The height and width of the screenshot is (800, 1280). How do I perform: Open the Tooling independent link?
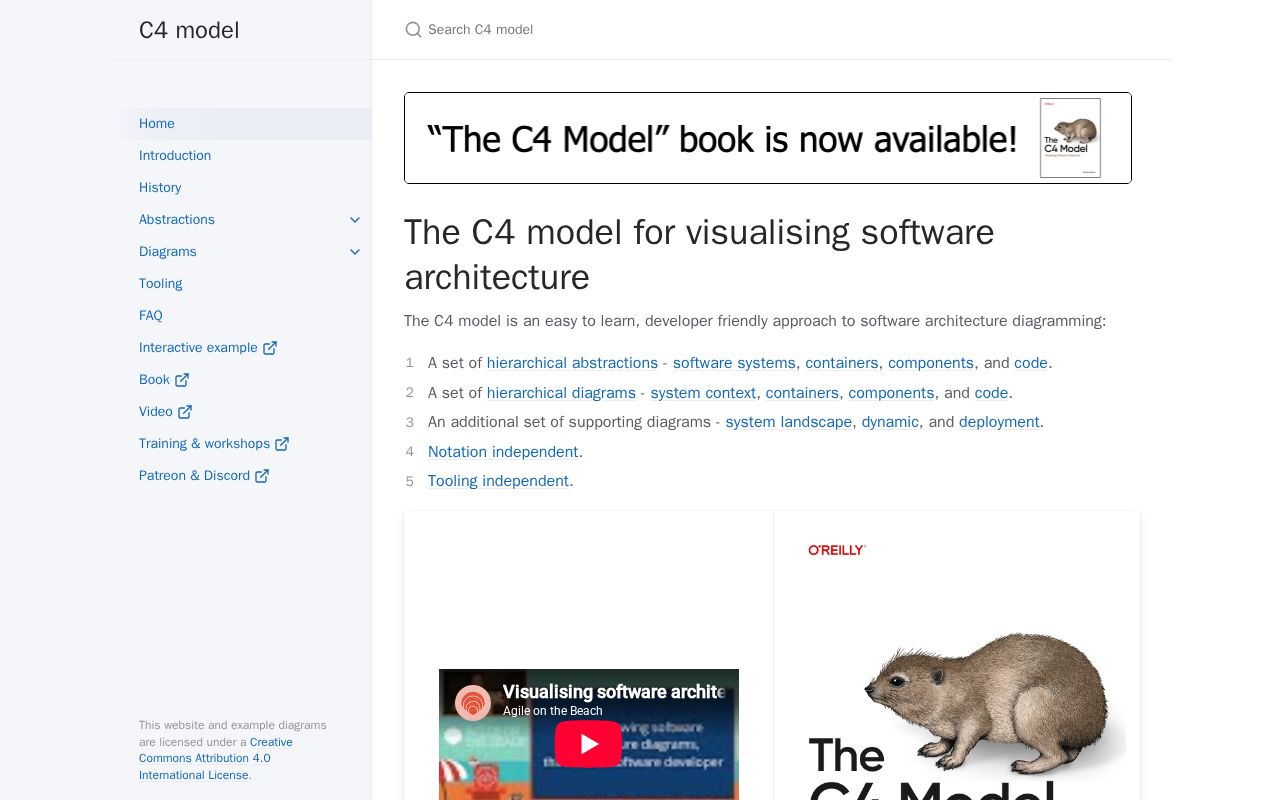[498, 481]
